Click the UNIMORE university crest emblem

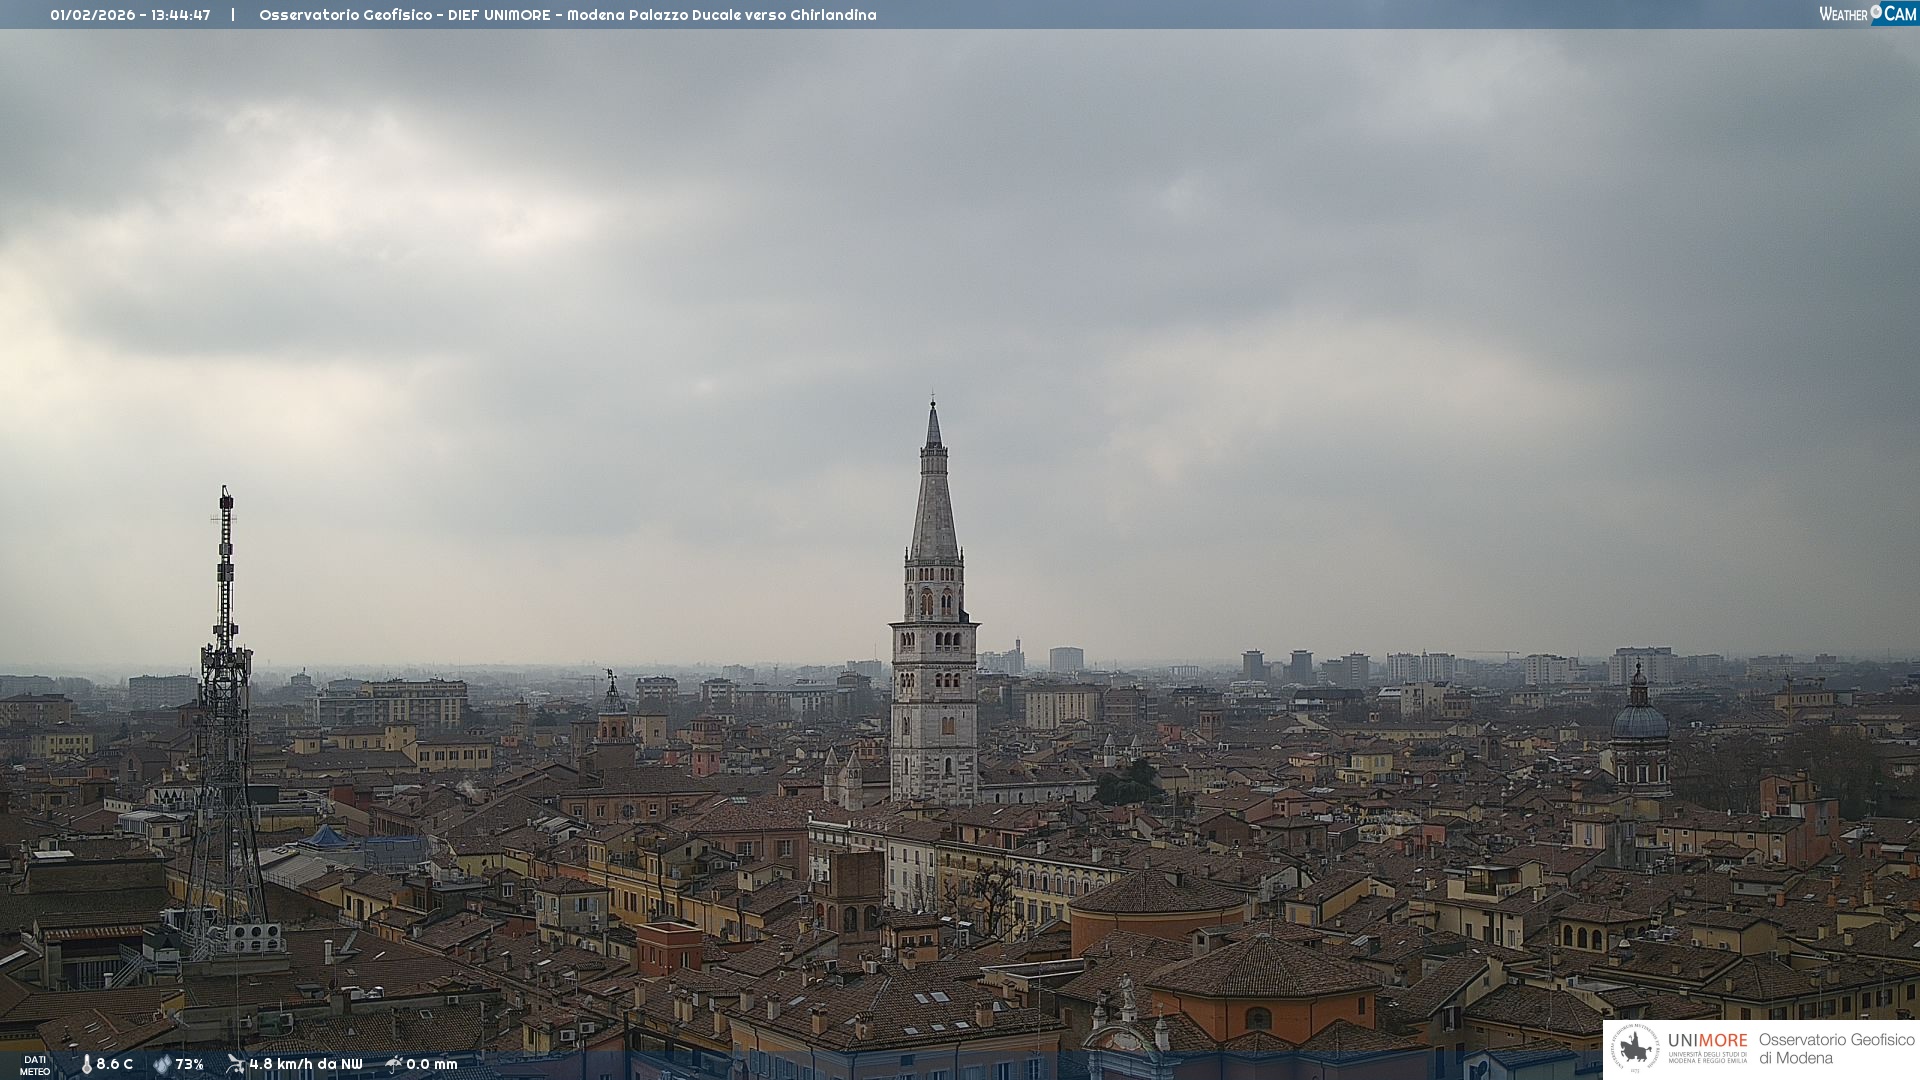pyautogui.click(x=1635, y=1049)
